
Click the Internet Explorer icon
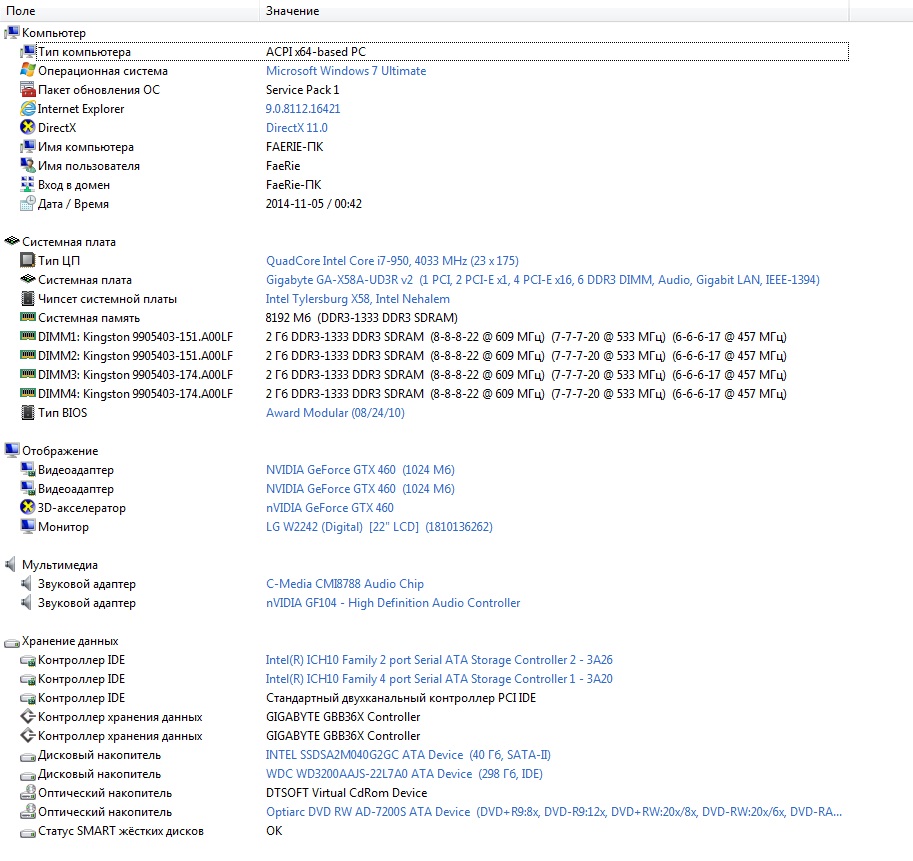27,108
